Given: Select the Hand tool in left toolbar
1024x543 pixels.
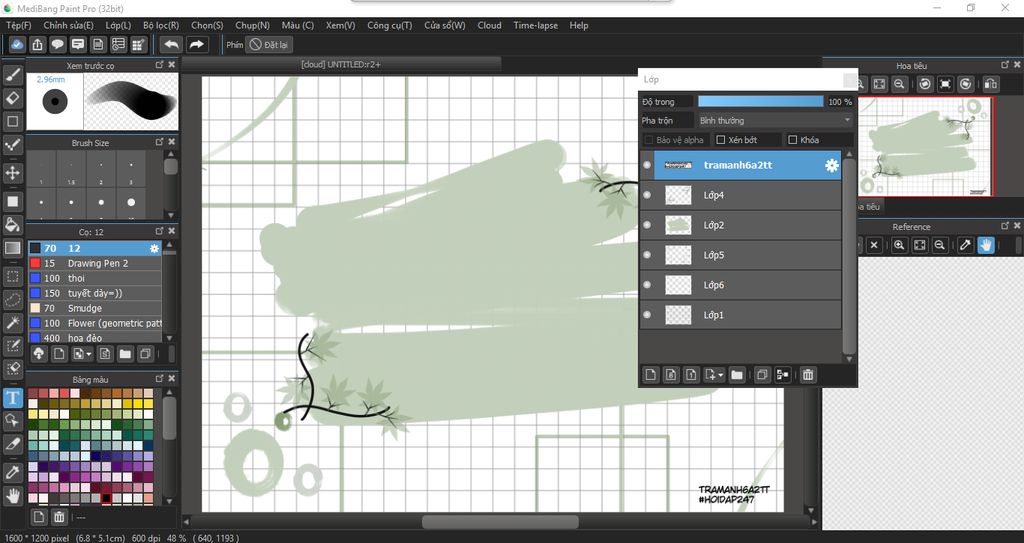Looking at the screenshot, I should click(13, 495).
